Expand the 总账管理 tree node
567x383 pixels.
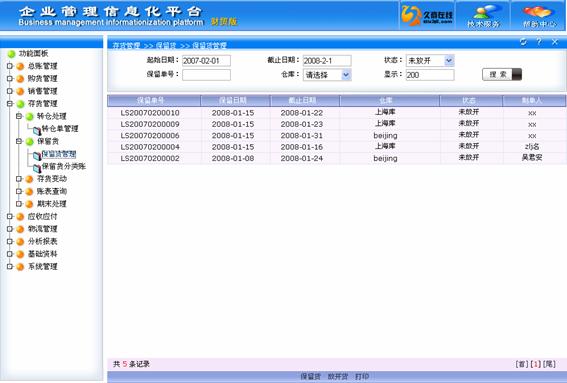tap(10, 66)
